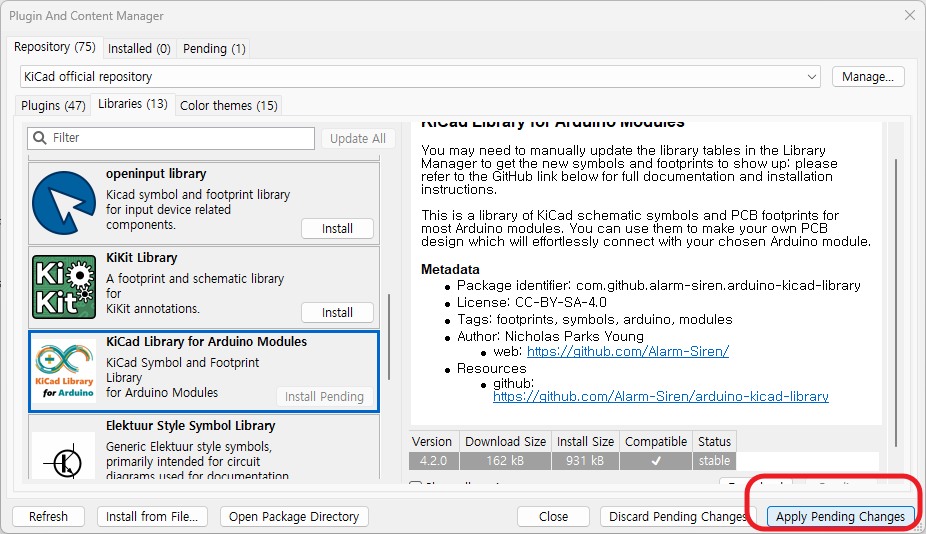Switch to the Installed (0) tab
Viewport: 926px width, 534px height.
click(139, 48)
